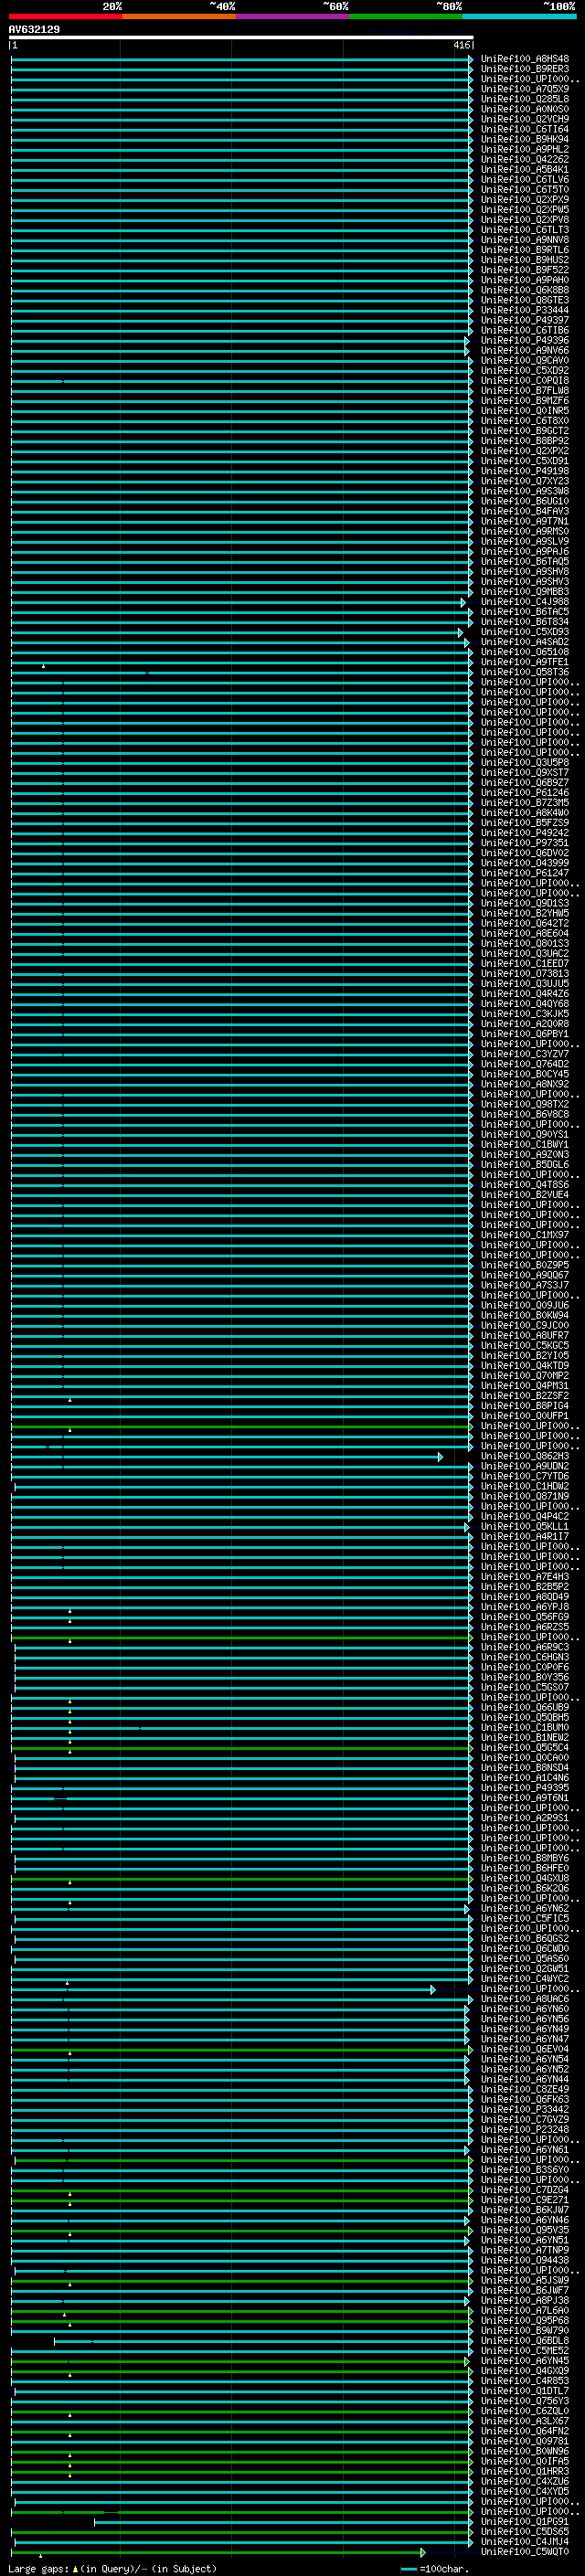The height and width of the screenshot is (2576, 585).
Task: Select label UniRef100_C4WYC2
Action: click(525, 1978)
